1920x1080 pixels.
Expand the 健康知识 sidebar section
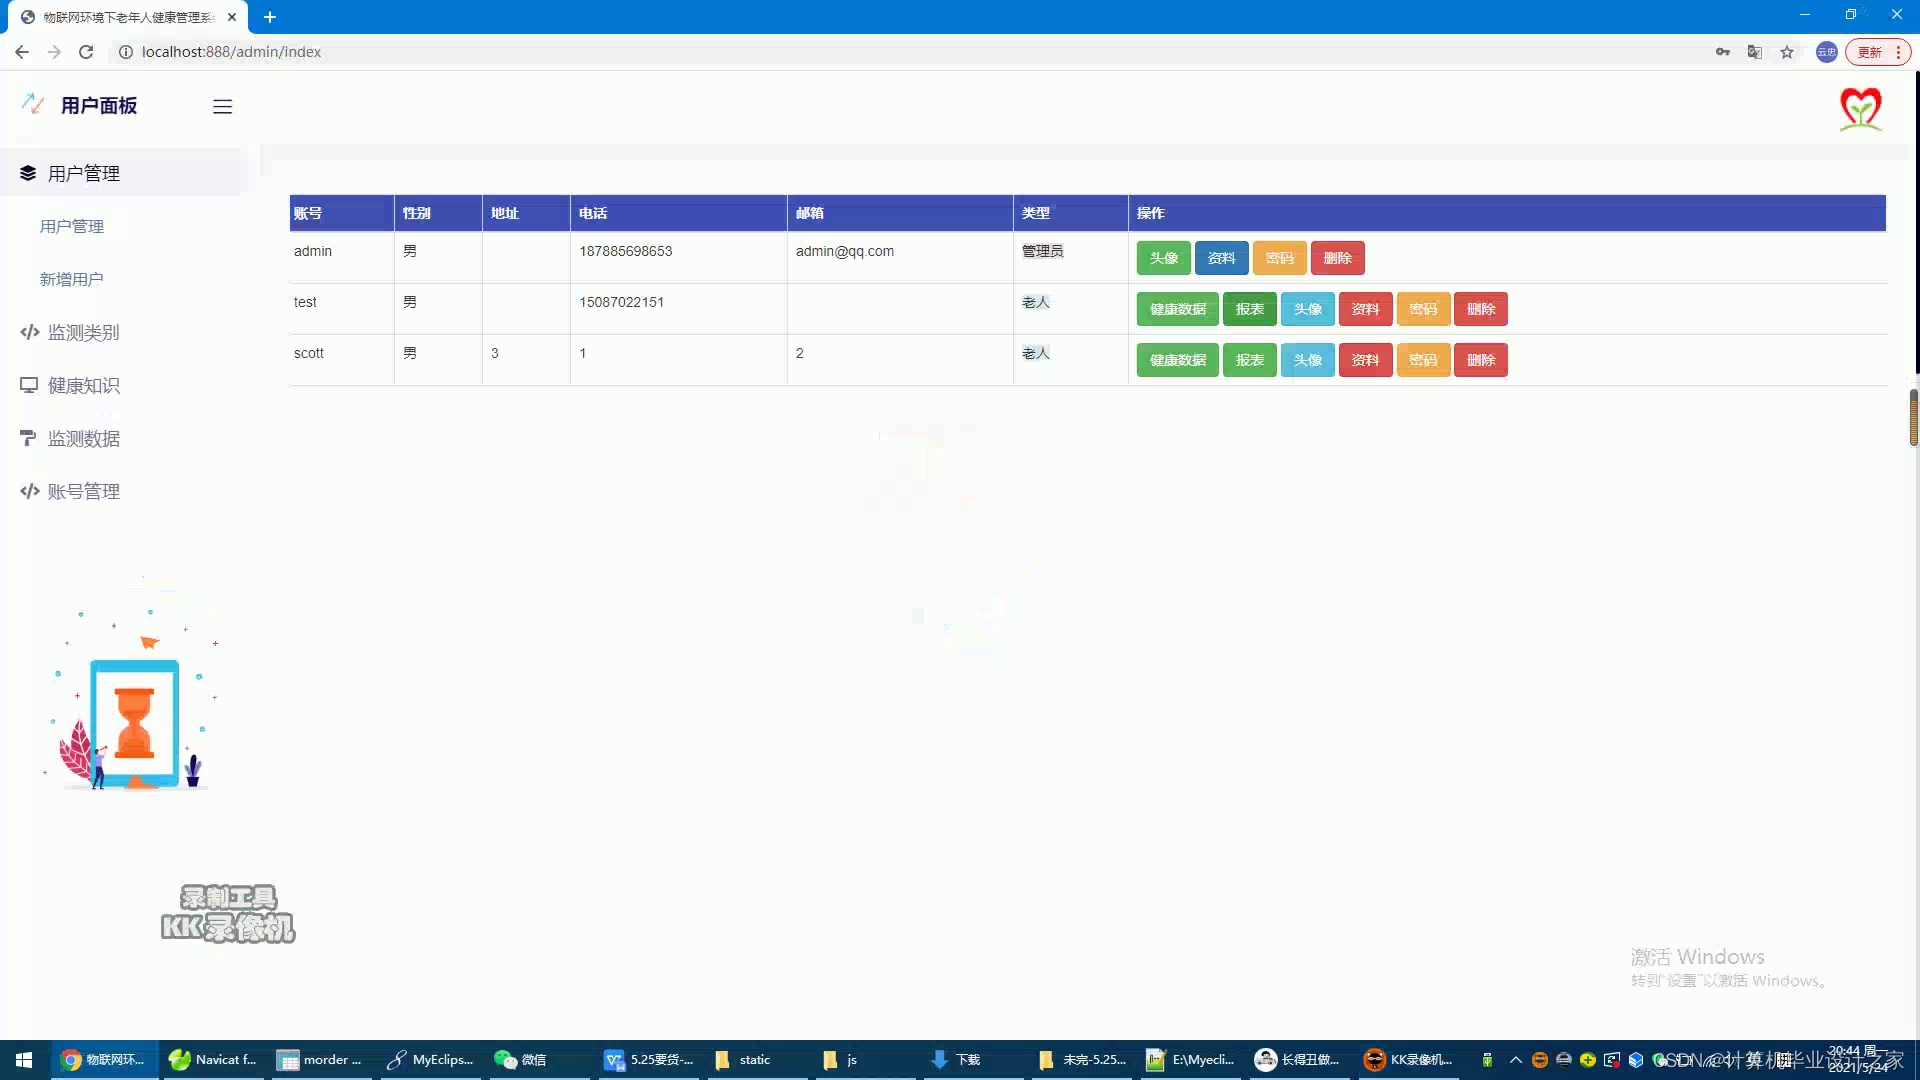(x=84, y=386)
